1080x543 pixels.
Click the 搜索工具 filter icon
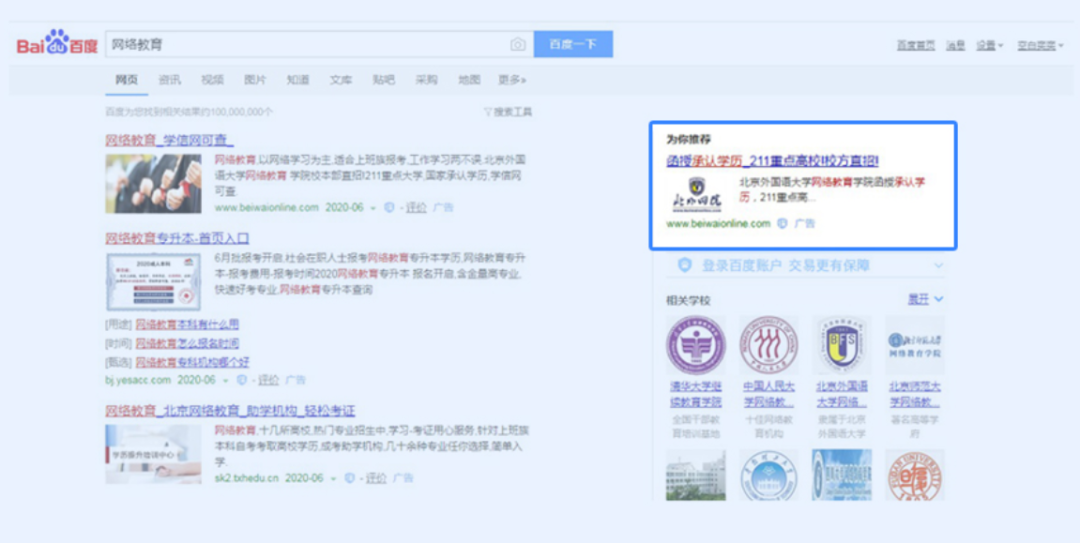point(488,112)
